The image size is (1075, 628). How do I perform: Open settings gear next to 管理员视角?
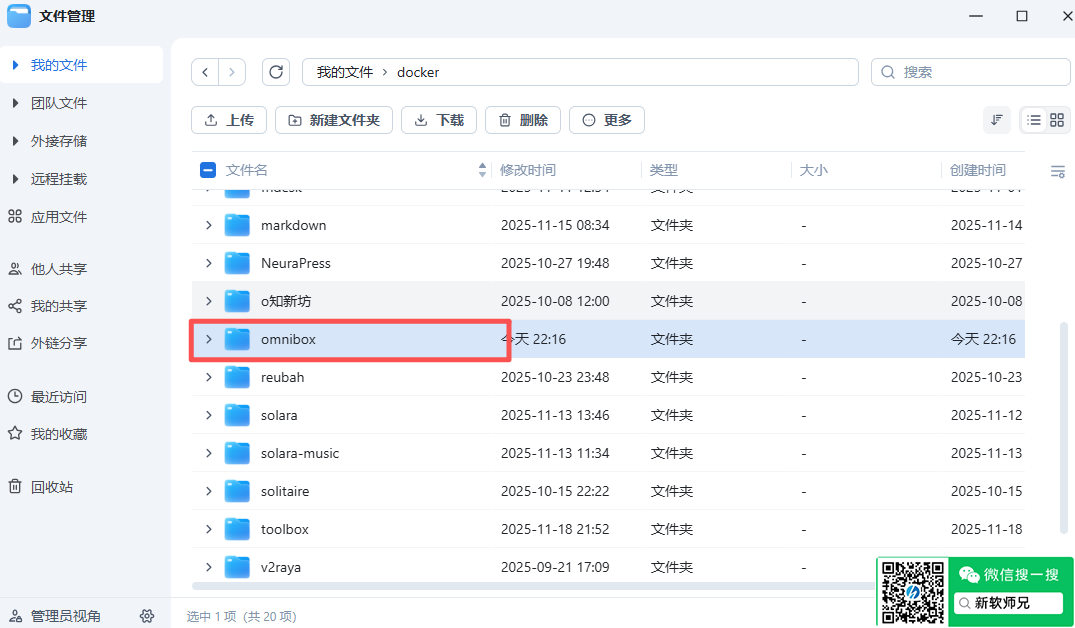coord(147,616)
